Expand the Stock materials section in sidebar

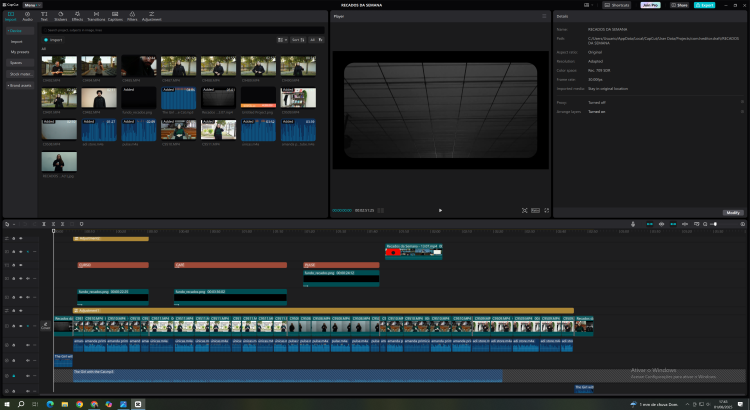[20, 73]
